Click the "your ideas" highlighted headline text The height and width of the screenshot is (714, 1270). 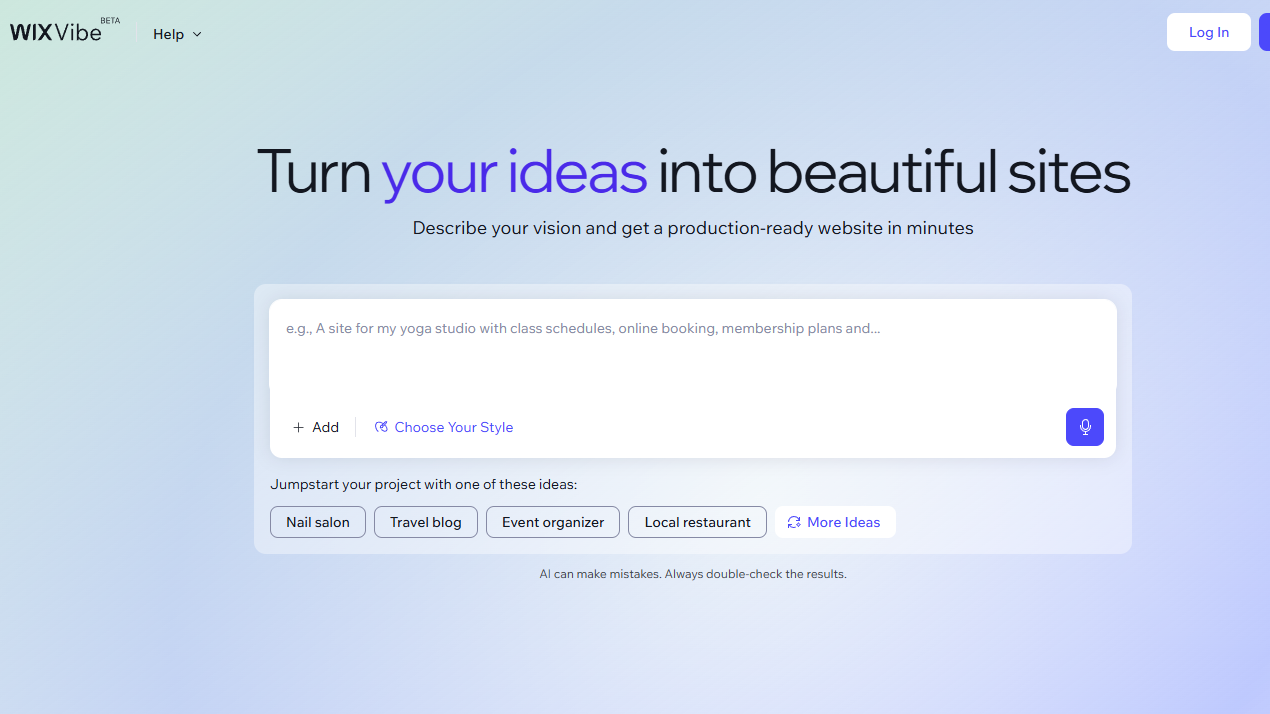(514, 172)
